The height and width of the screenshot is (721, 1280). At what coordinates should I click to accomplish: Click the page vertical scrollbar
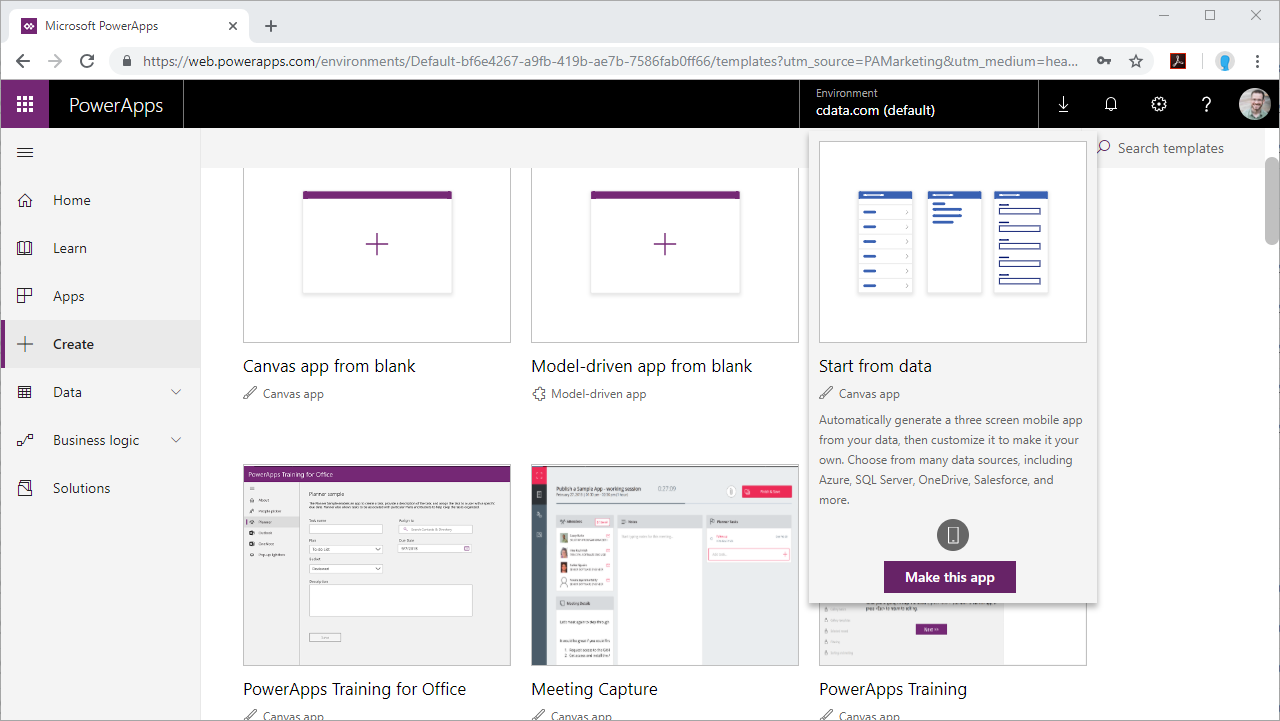pos(1272,200)
